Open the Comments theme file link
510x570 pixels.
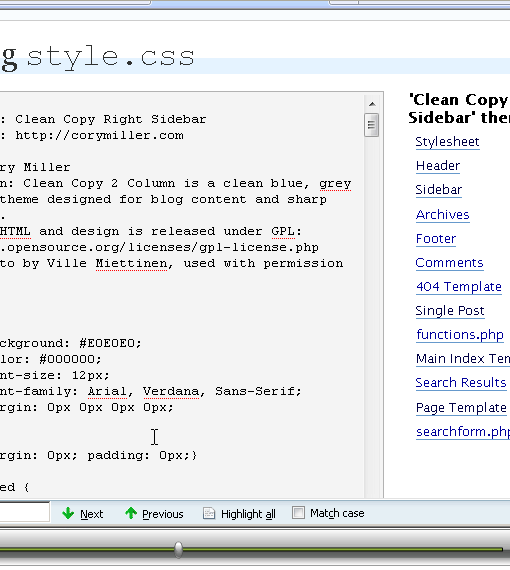[449, 262]
